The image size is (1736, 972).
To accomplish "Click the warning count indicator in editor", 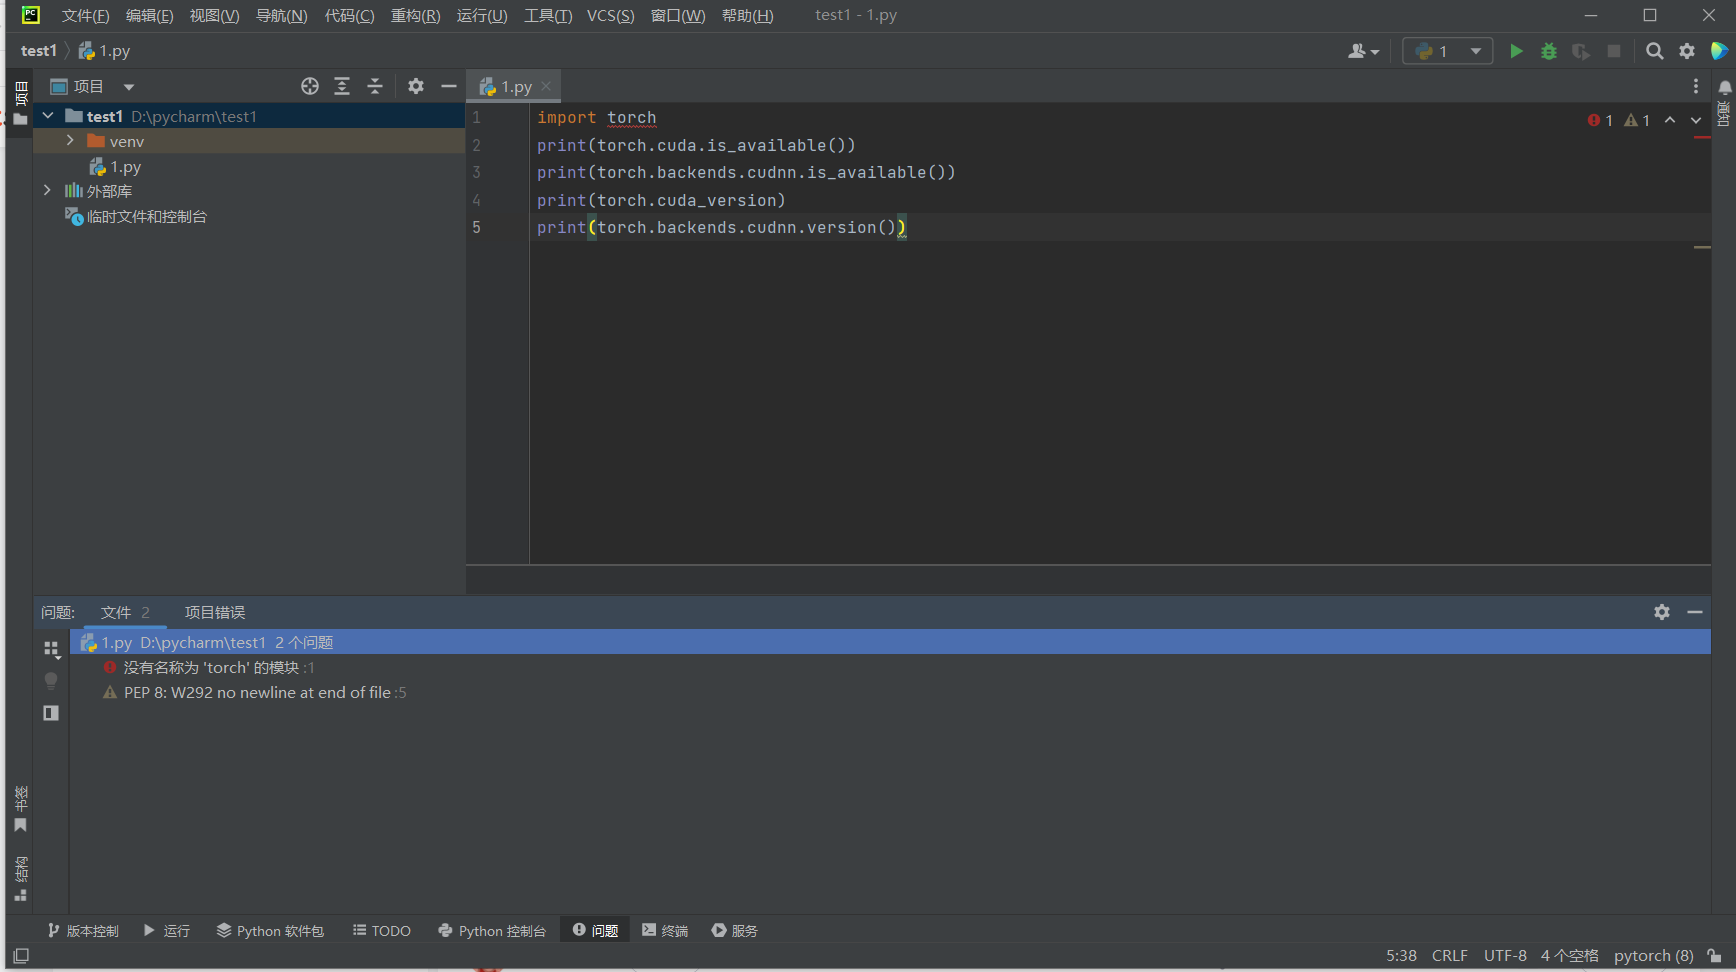I will click(1637, 120).
